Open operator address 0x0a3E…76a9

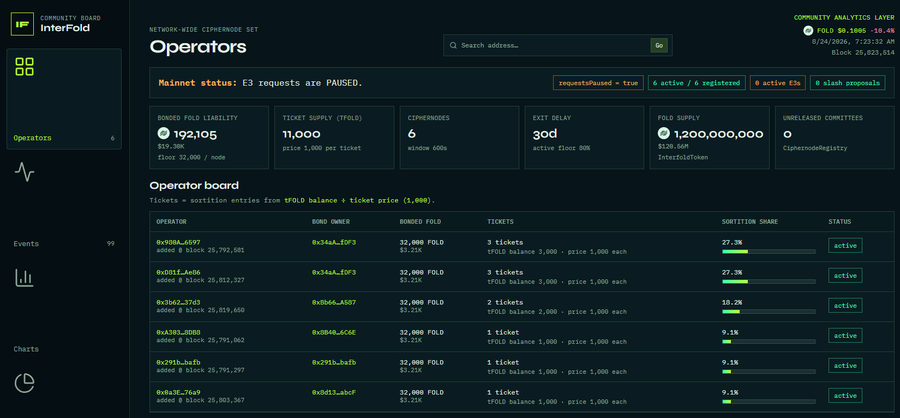click(x=179, y=392)
